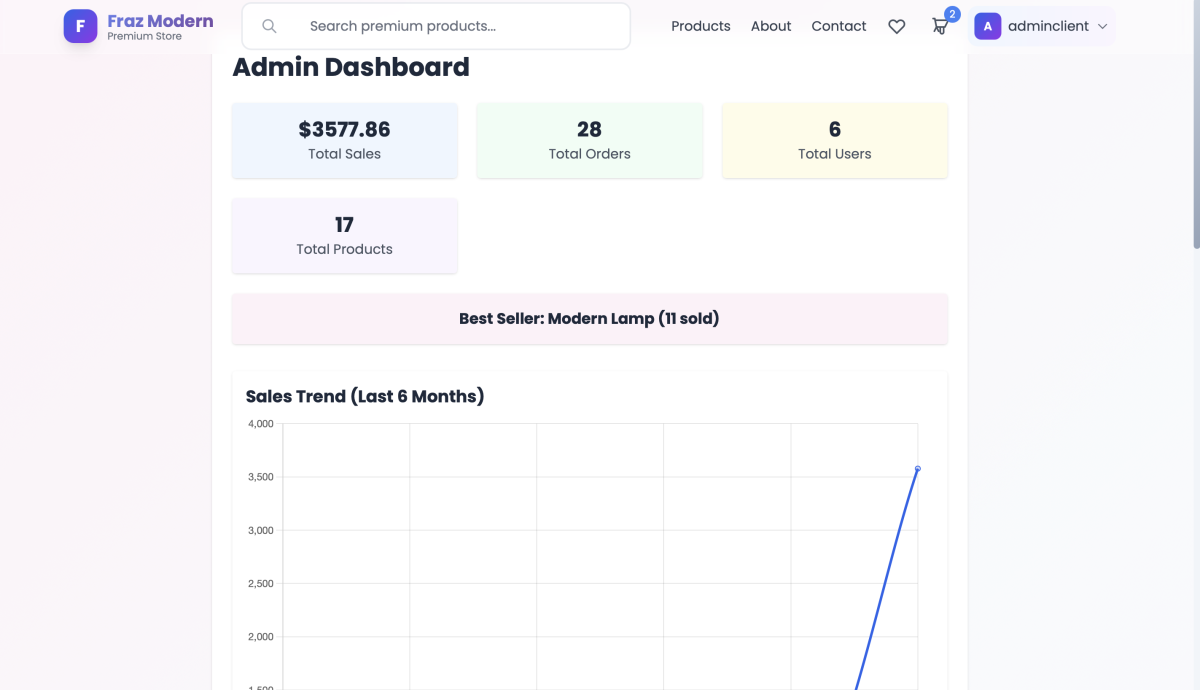Click the Sales Trend chart title
1200x690 pixels.
click(365, 397)
